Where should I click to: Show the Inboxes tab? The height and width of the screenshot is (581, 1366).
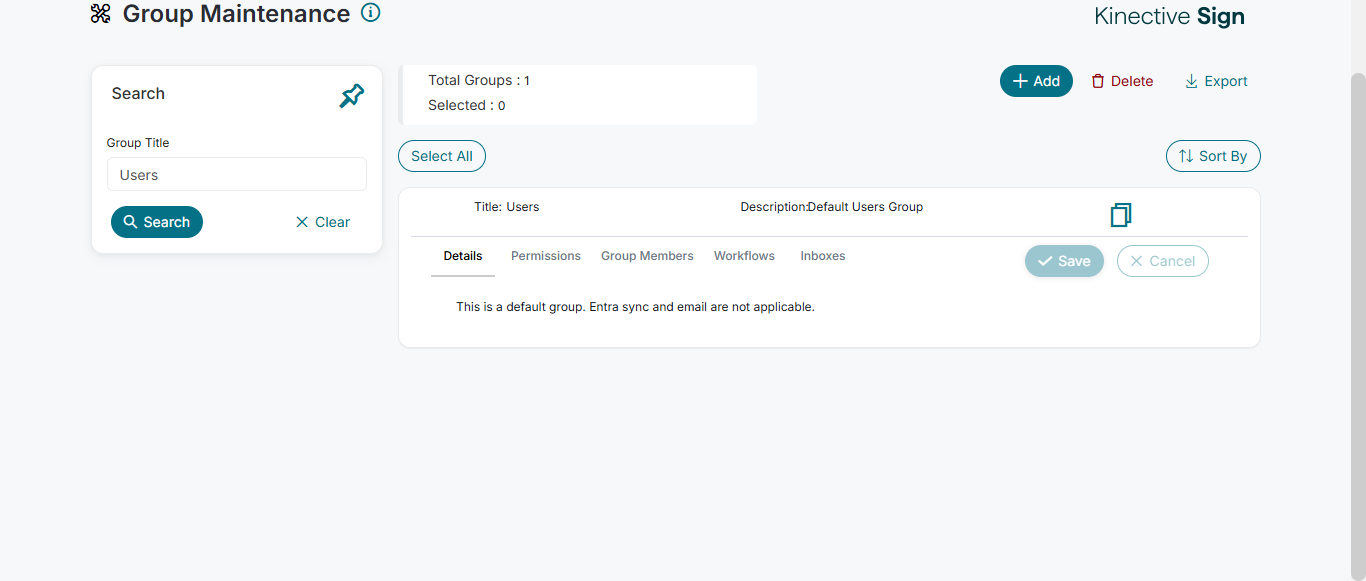pos(823,256)
